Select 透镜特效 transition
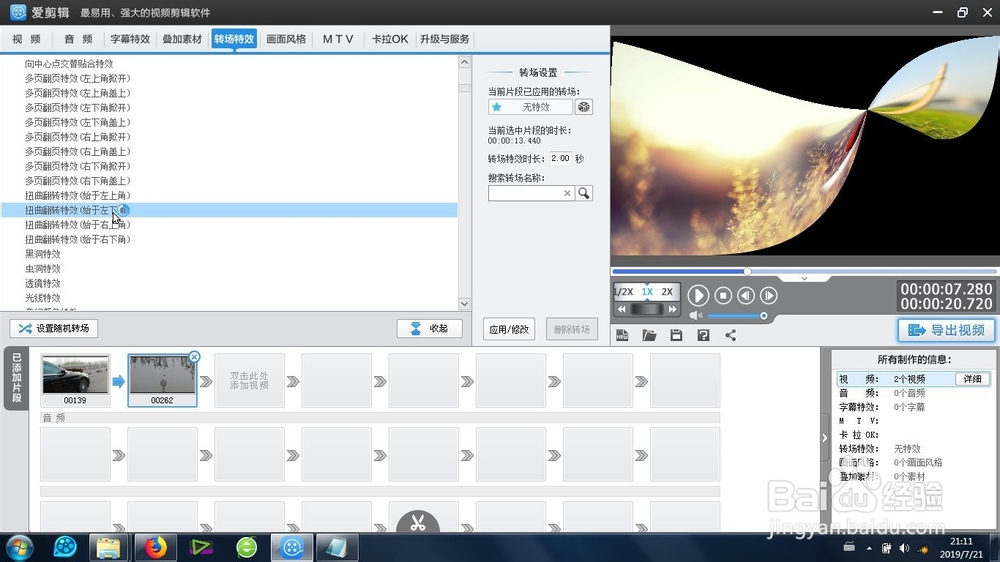 [43, 284]
